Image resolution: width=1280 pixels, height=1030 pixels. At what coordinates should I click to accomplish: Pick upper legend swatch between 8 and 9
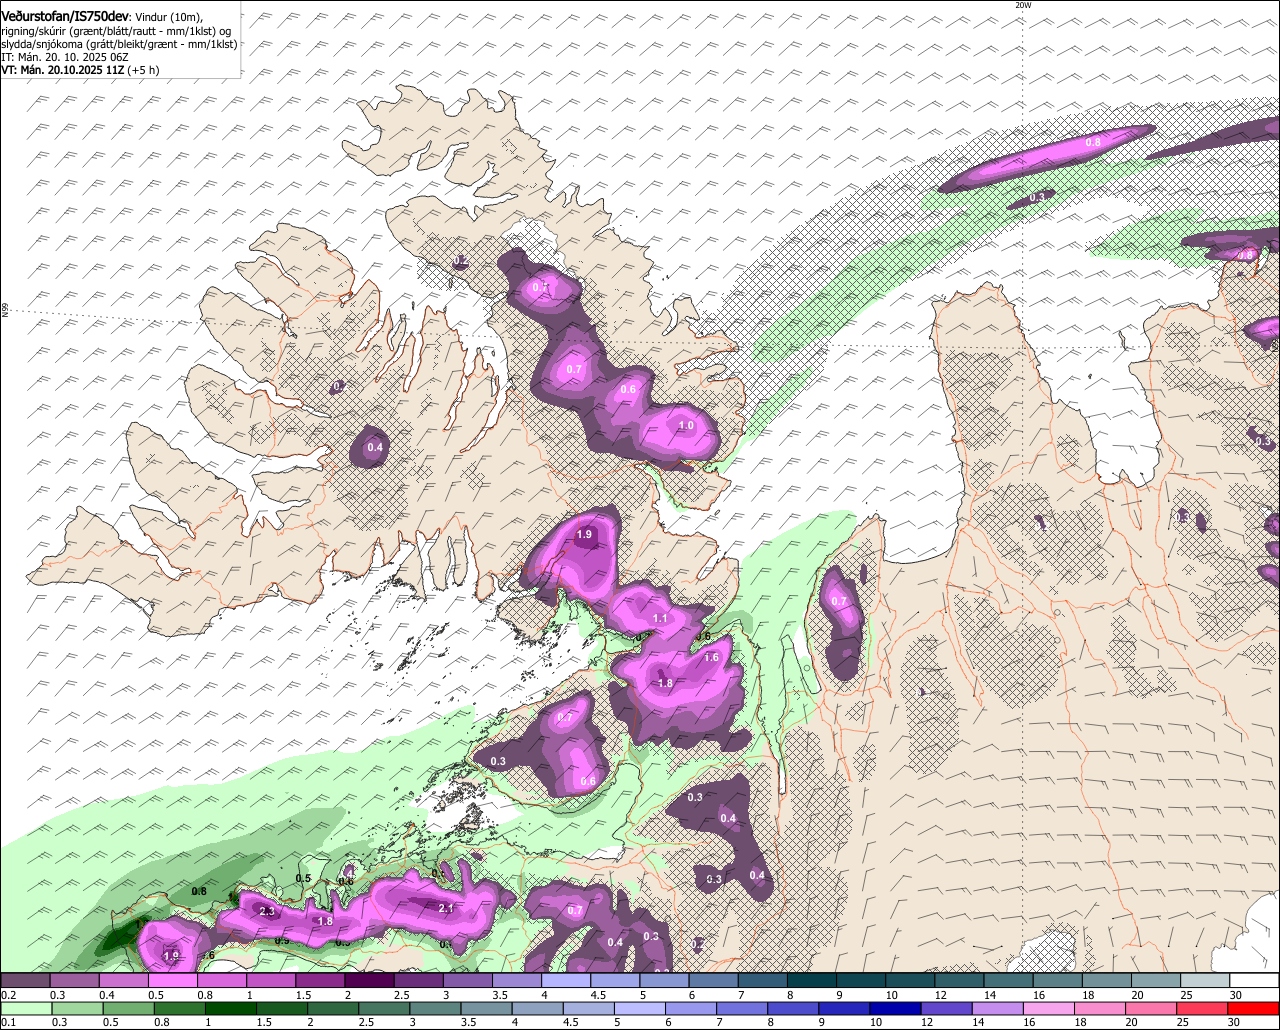(812, 981)
